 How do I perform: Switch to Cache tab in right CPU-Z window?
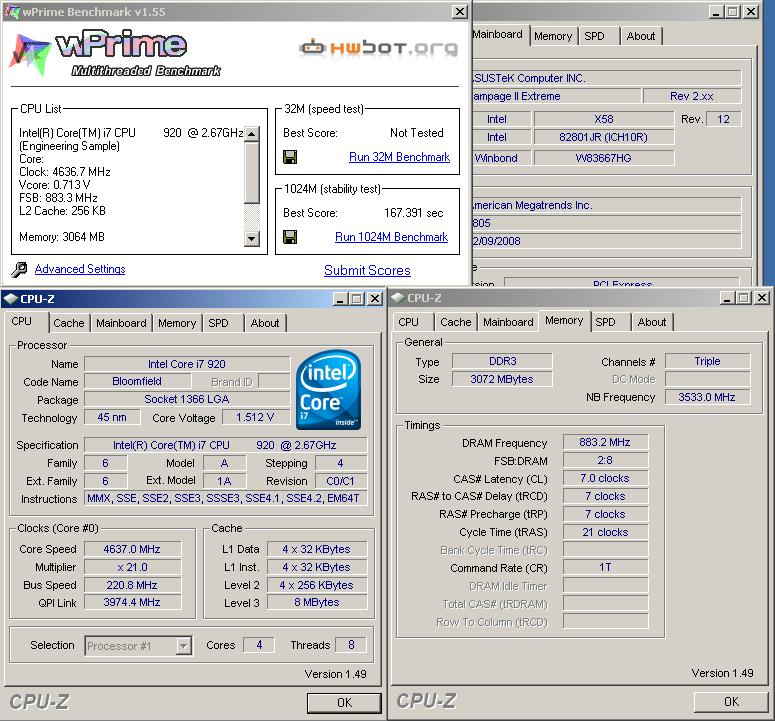(456, 322)
